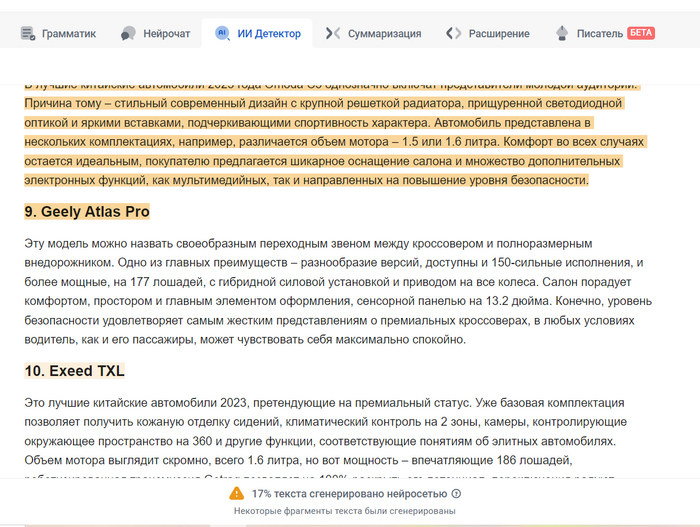Click the line starting Эту модель можно назвать
This screenshot has width=700, height=527.
(x=308, y=243)
